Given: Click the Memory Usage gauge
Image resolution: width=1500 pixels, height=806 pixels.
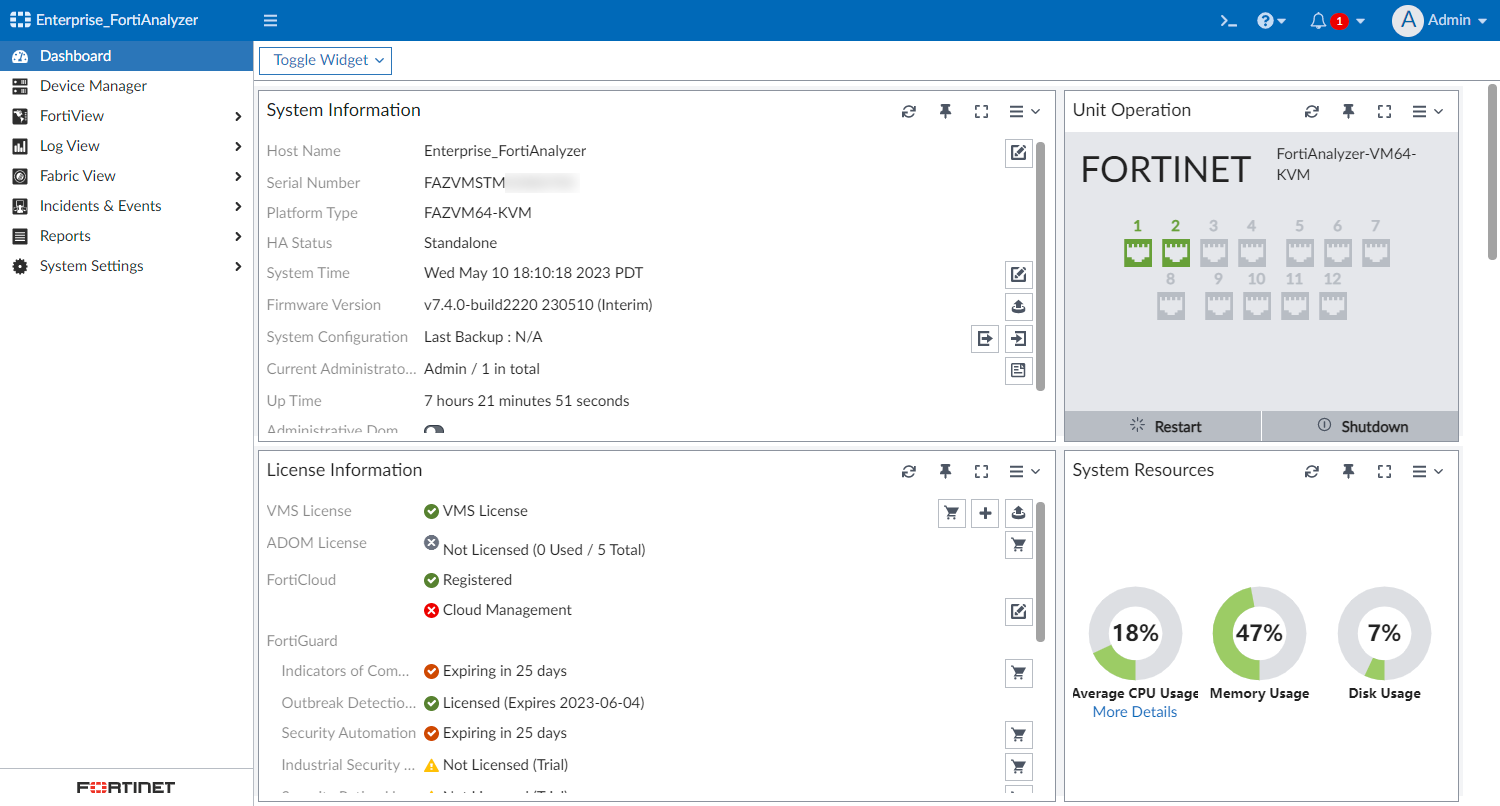Looking at the screenshot, I should point(1258,633).
